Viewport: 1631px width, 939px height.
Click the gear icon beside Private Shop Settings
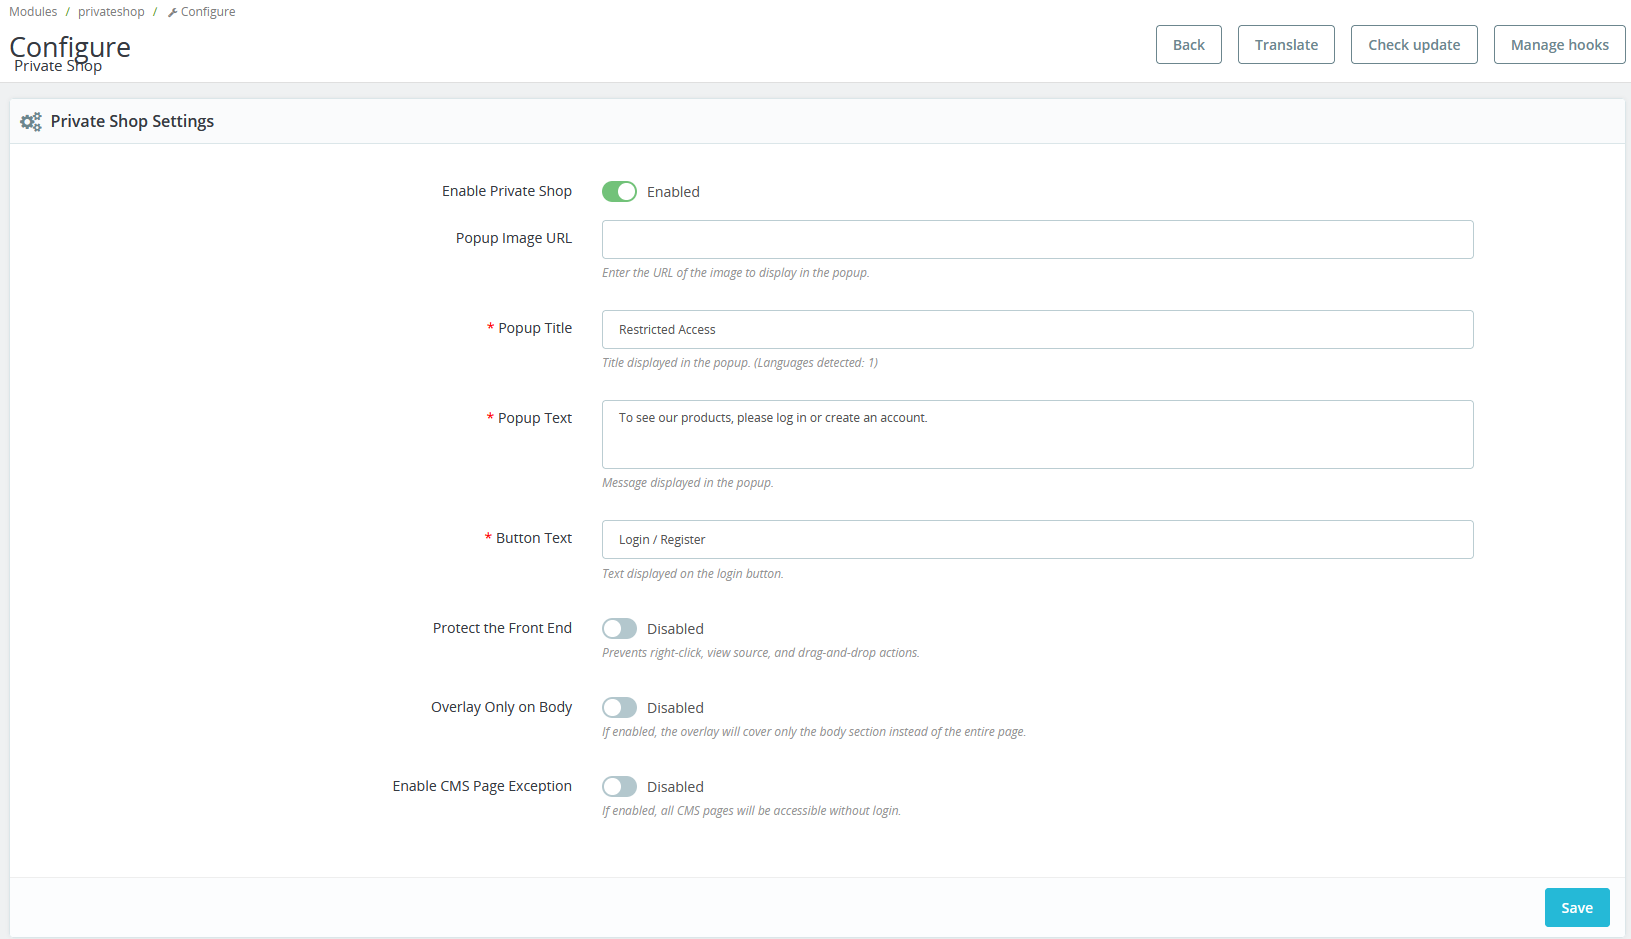[30, 121]
